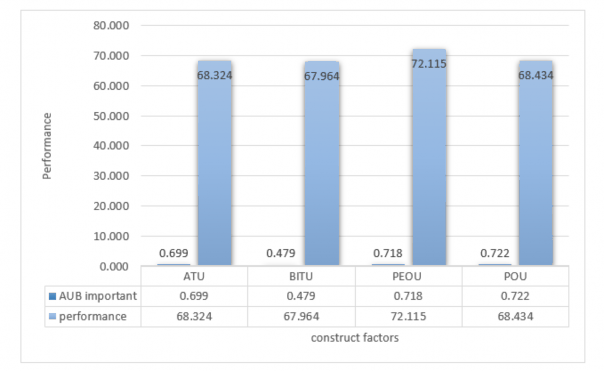The height and width of the screenshot is (371, 604).
Task: Click the 68.324 data label on bar
Action: tap(215, 75)
